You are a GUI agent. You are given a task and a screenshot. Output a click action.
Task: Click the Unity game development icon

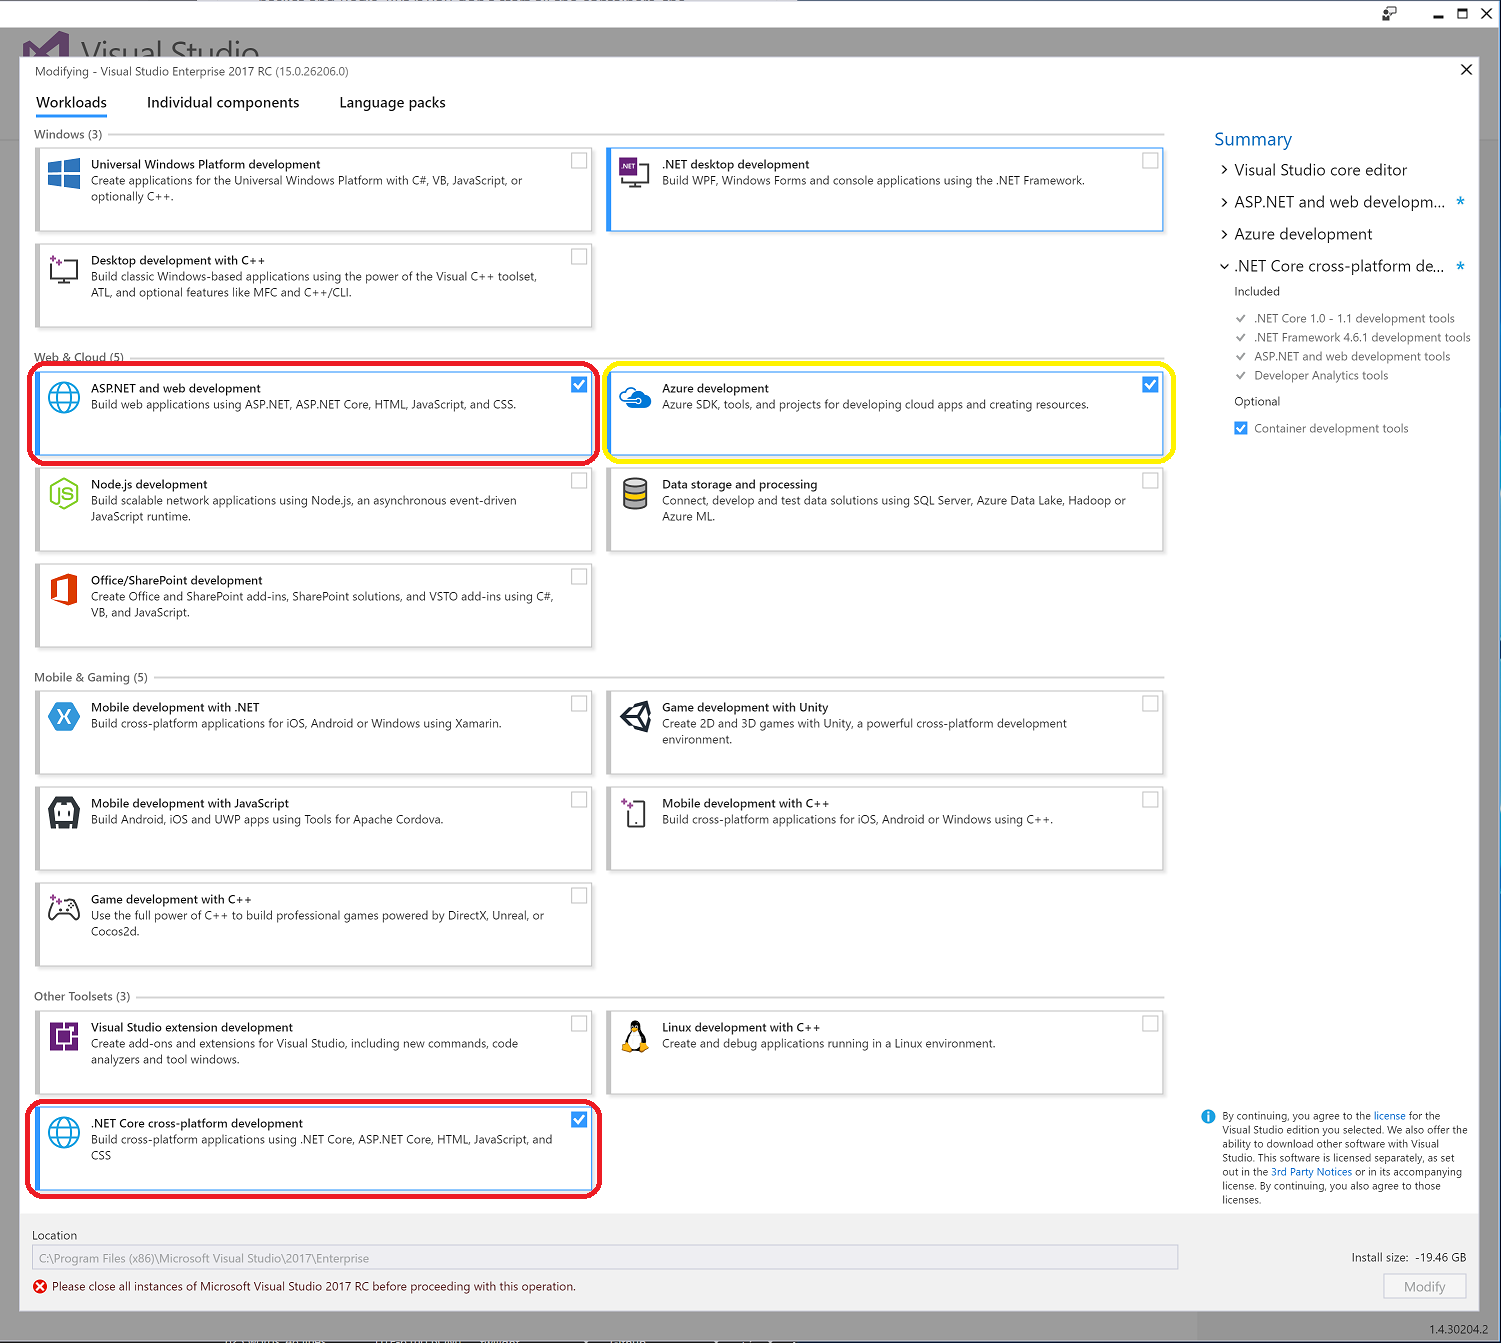pos(635,716)
